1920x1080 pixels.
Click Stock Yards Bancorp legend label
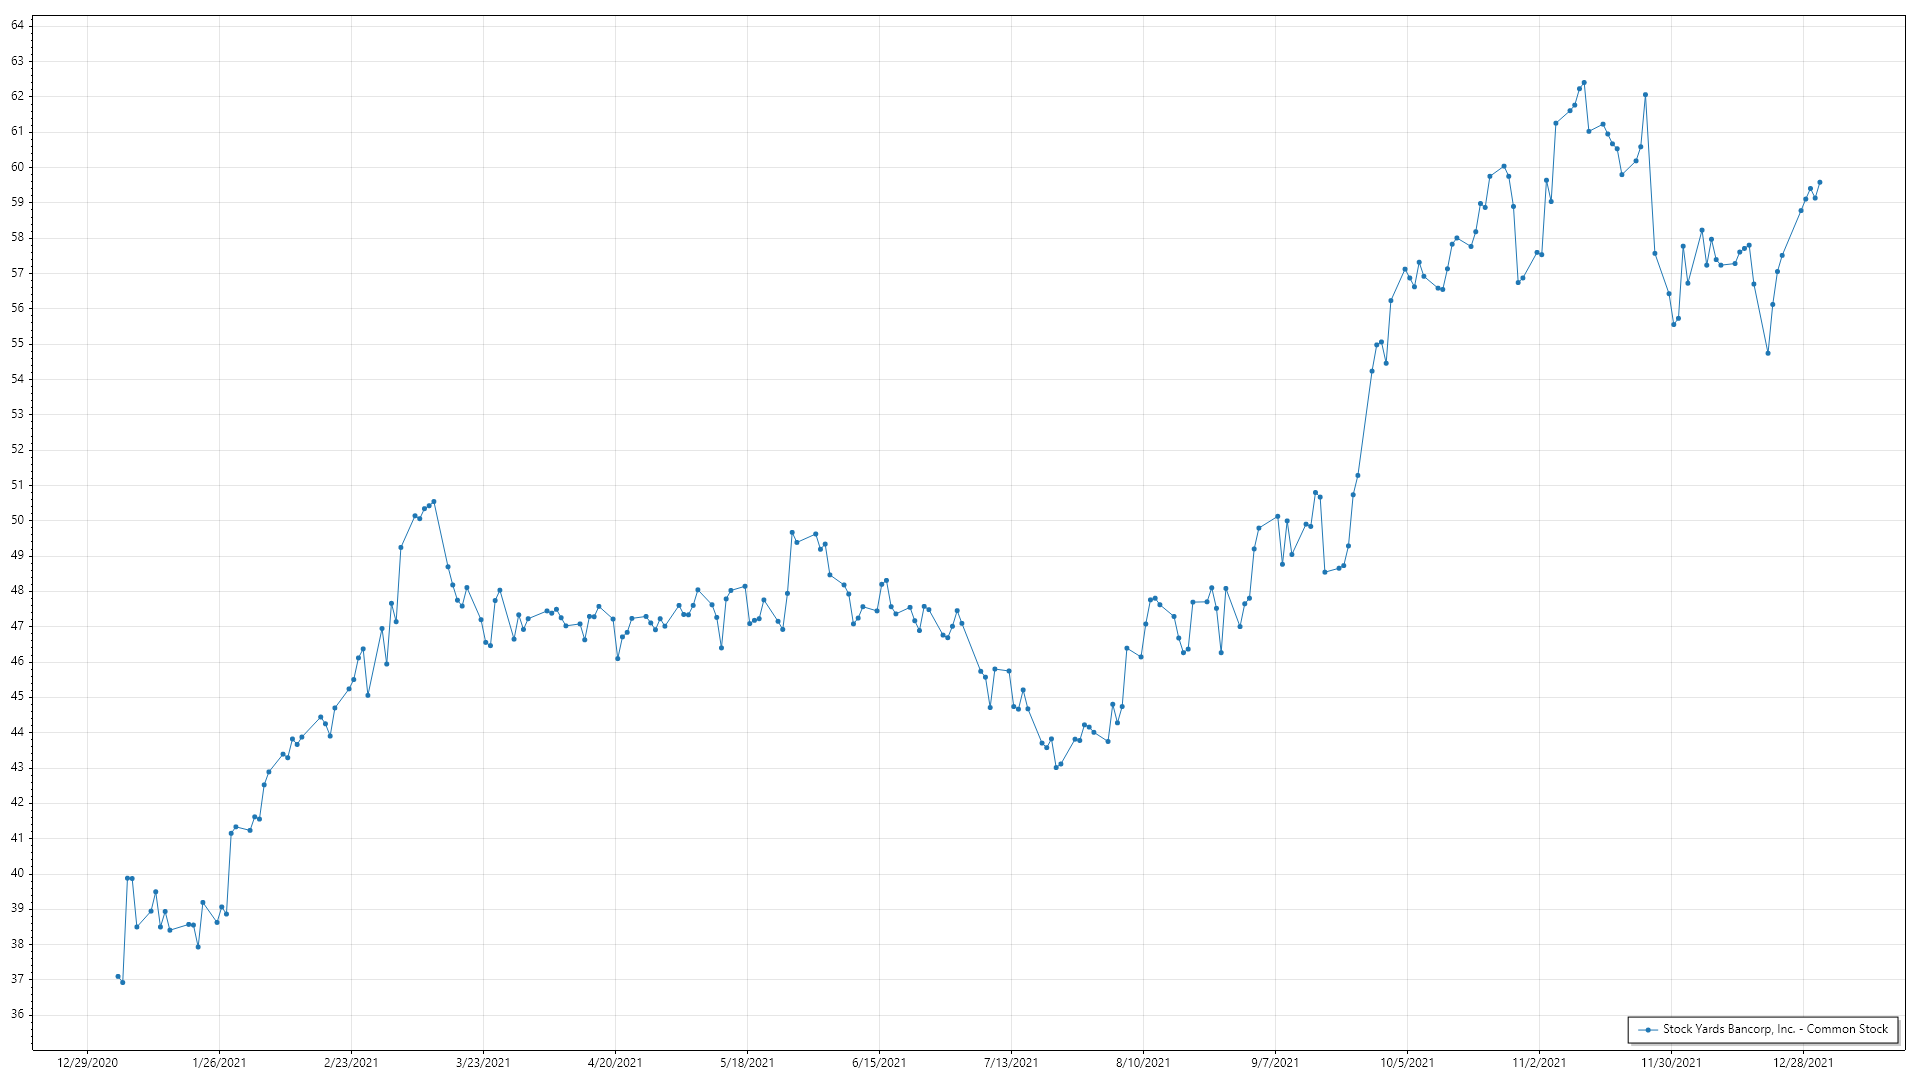tap(1775, 1029)
